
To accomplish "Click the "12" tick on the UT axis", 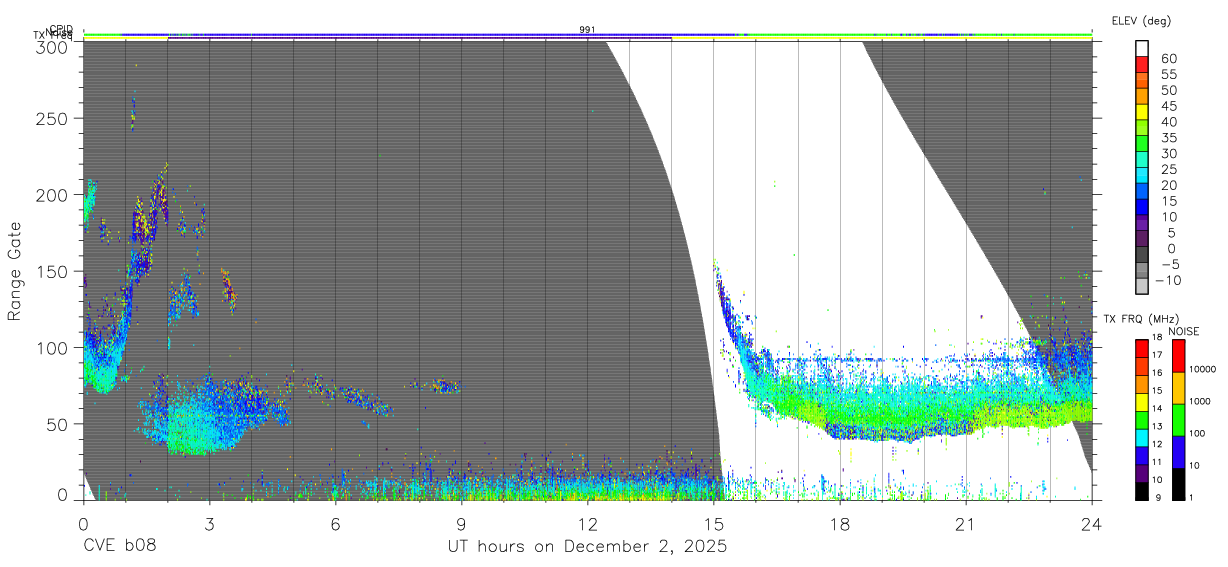I will pyautogui.click(x=587, y=524).
